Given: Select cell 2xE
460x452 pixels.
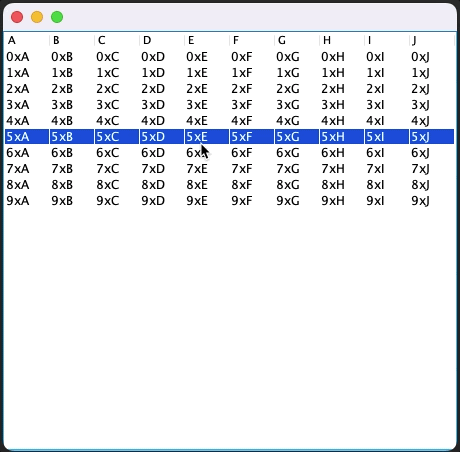Looking at the screenshot, I should [207, 89].
